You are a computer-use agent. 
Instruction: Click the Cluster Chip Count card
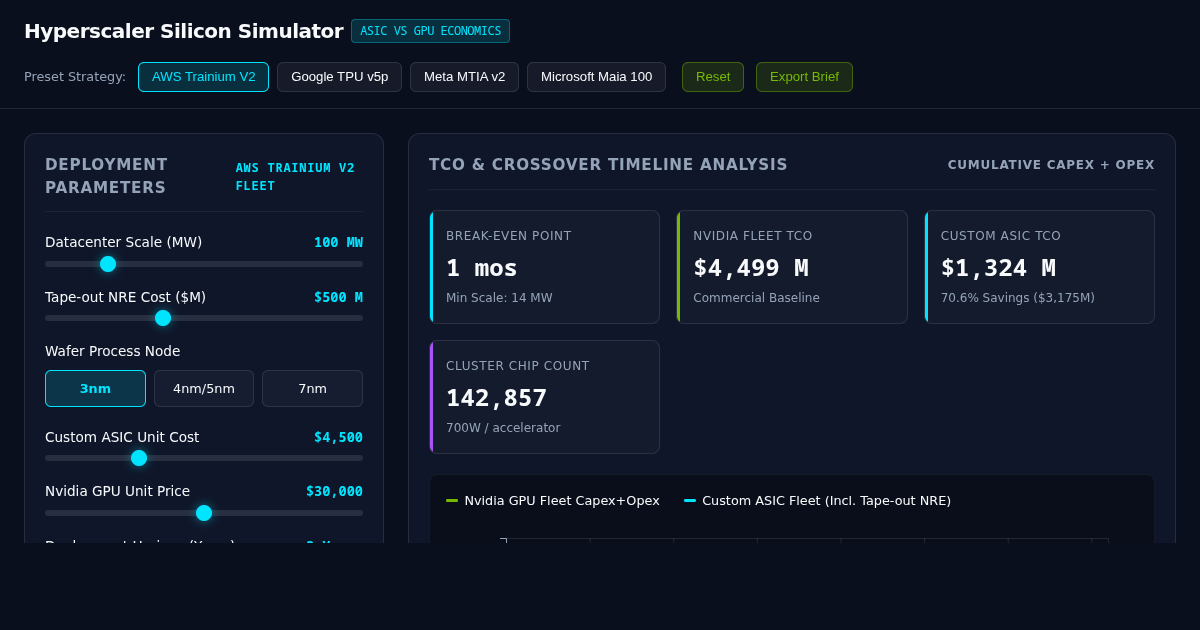point(544,397)
